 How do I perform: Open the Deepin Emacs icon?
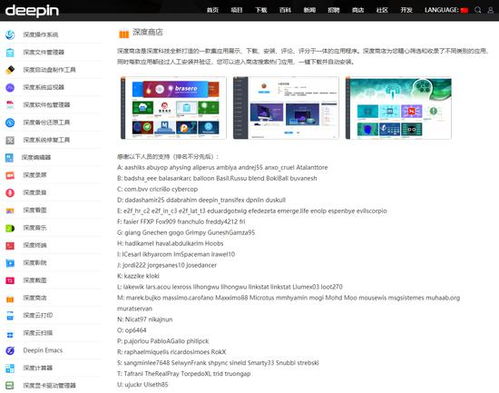pos(10,351)
